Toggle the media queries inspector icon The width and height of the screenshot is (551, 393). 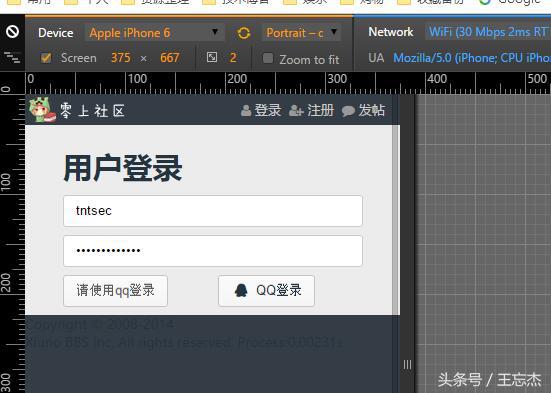12,57
